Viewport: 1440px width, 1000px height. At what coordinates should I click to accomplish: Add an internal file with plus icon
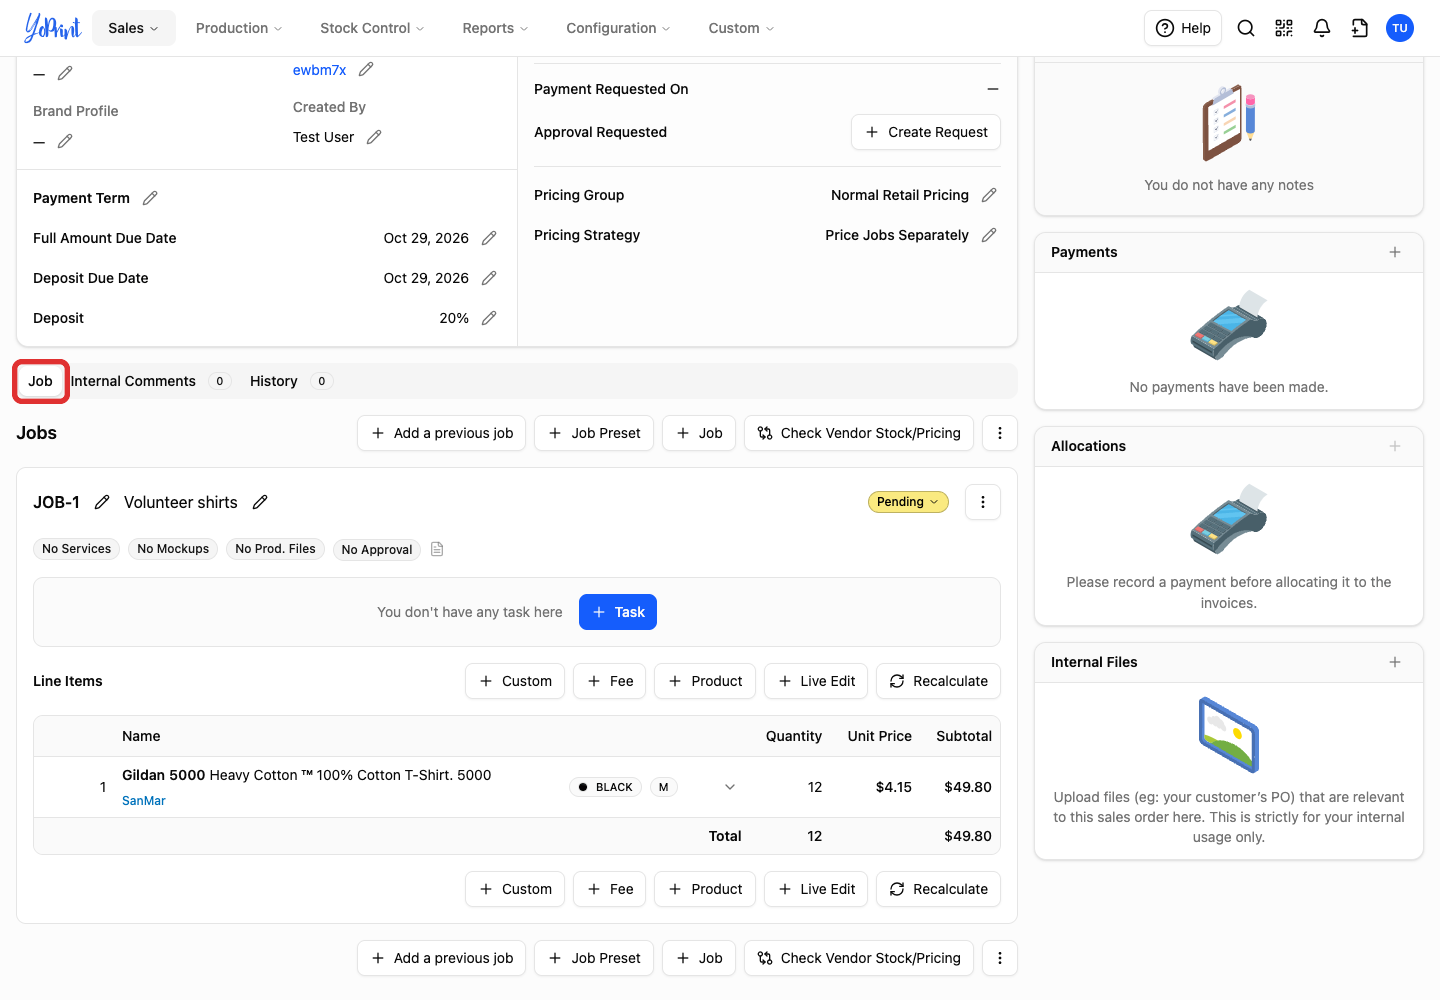(x=1395, y=662)
